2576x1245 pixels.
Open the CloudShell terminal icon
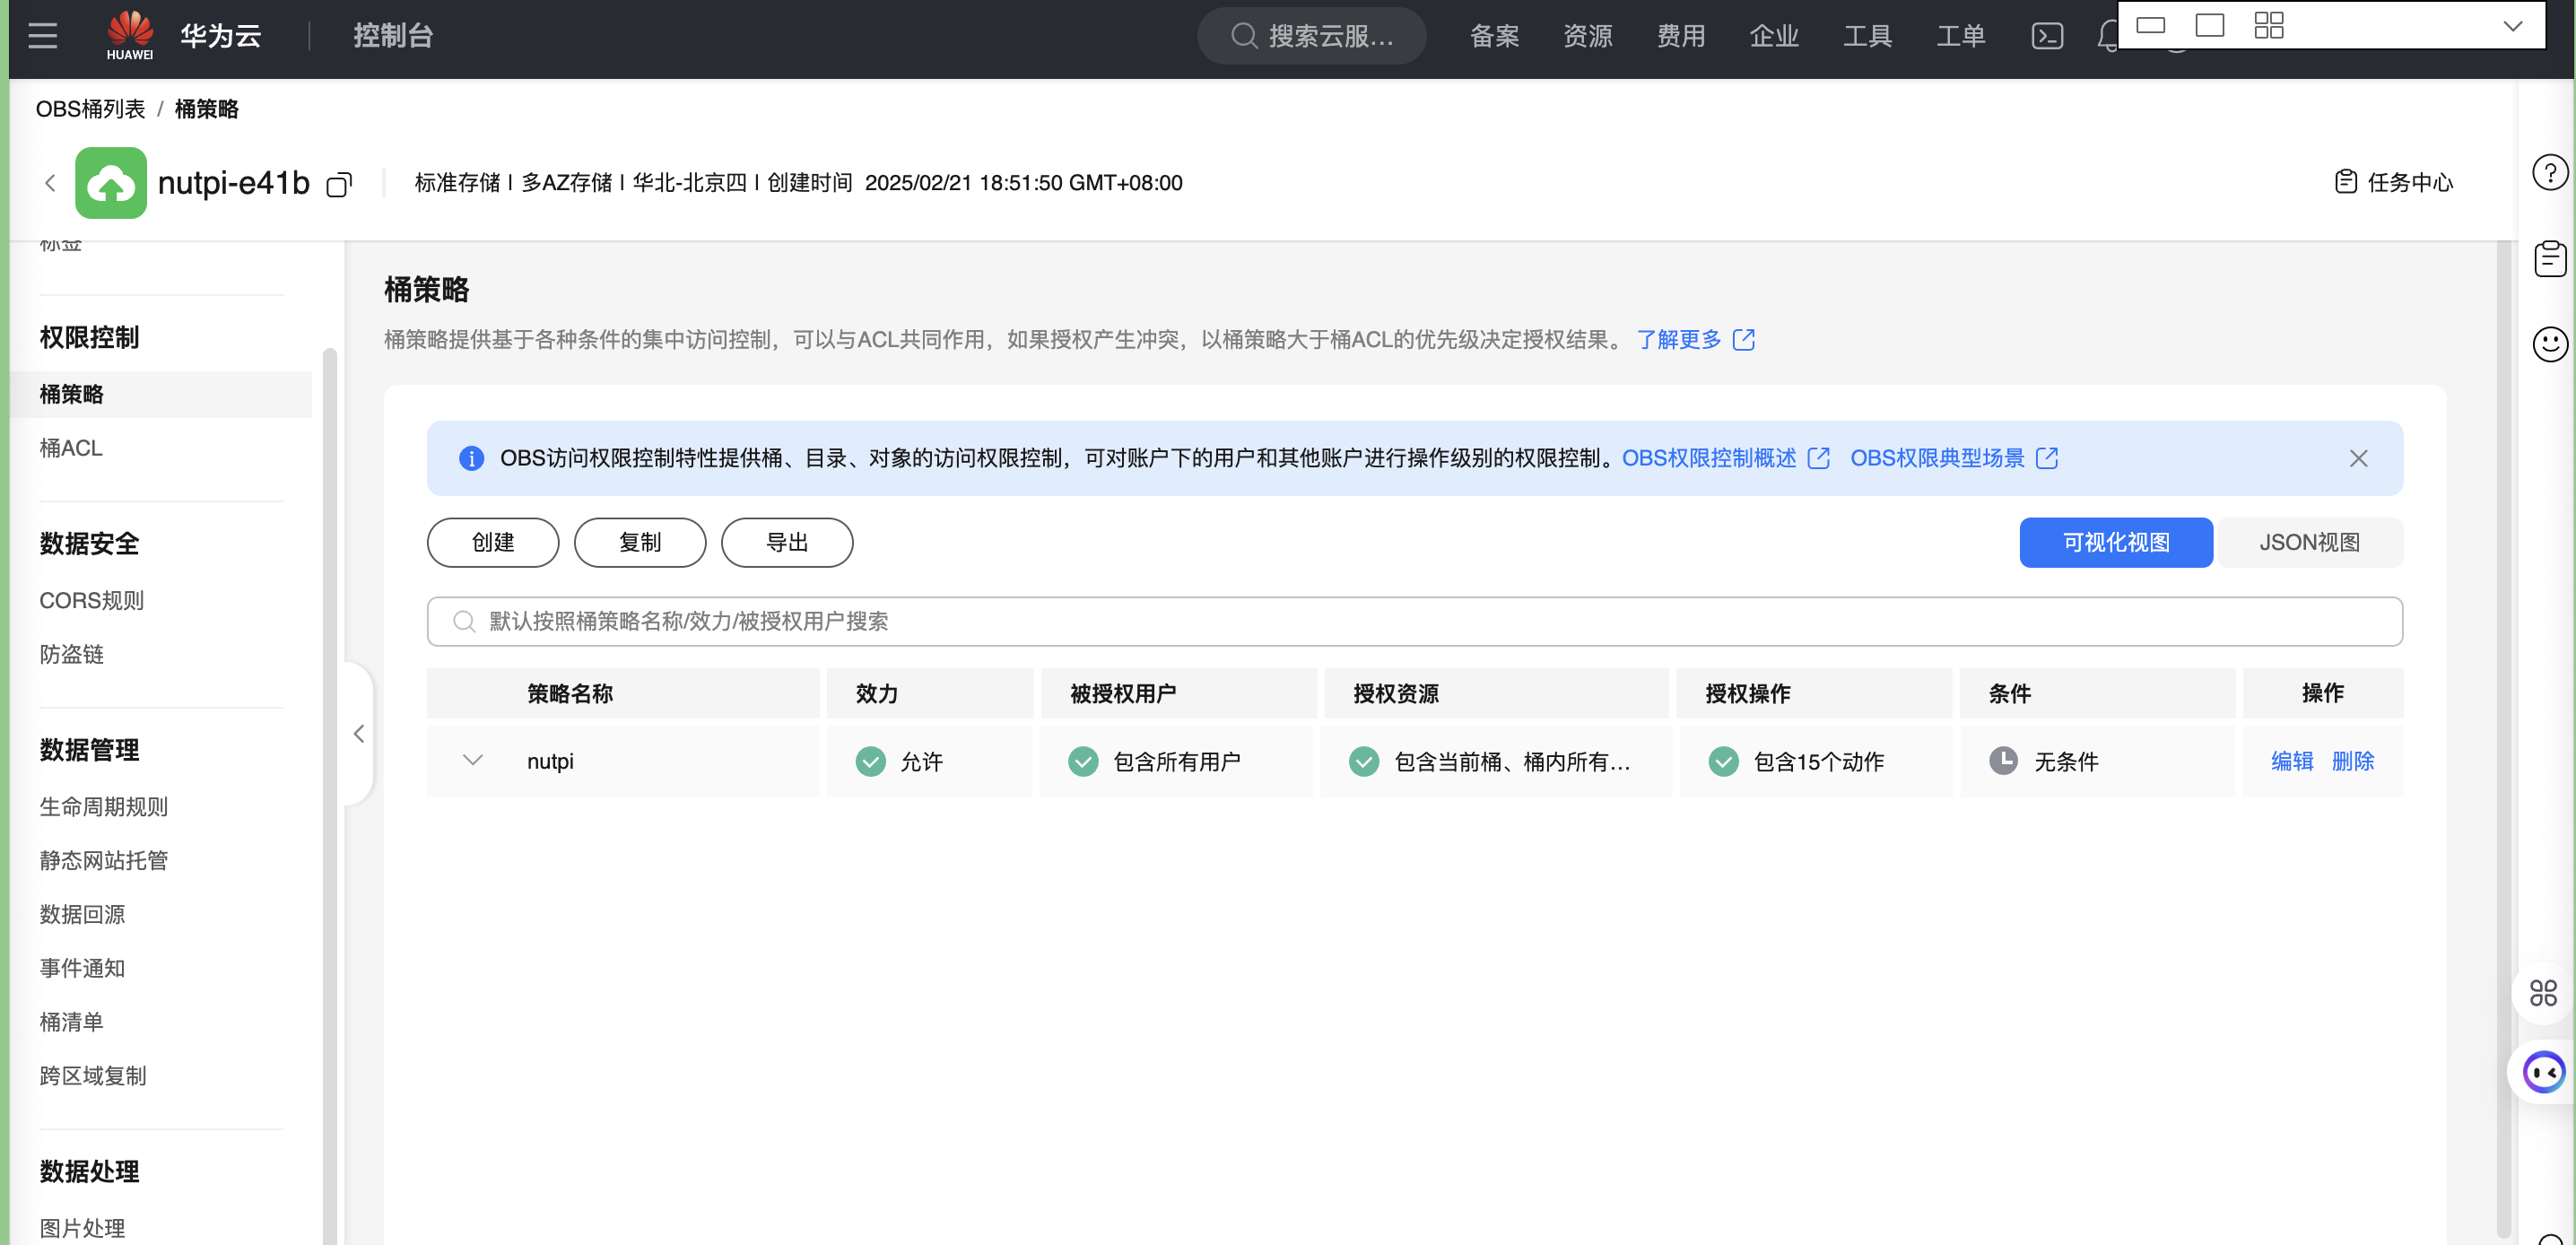click(2047, 36)
